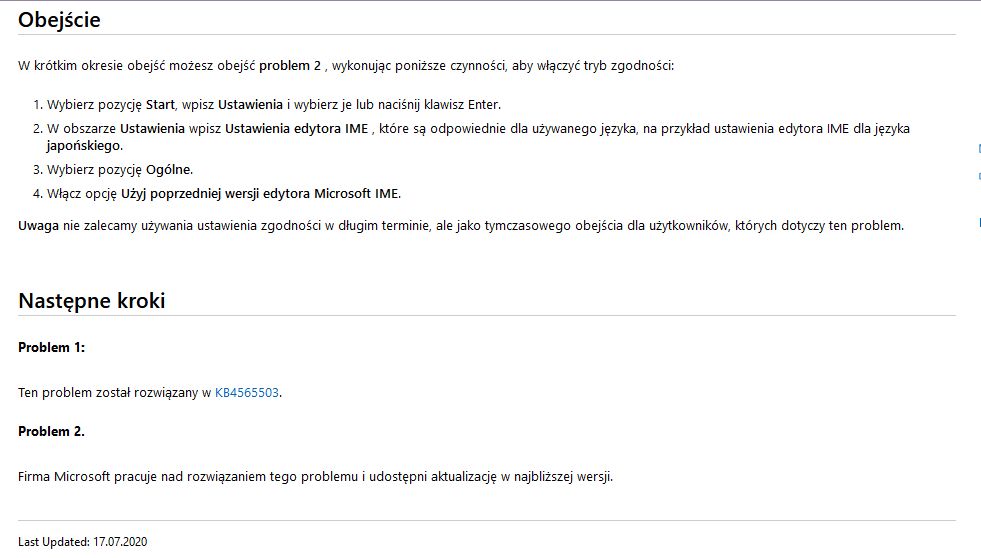Click the bold "Uwaga" note label
The image size is (981, 558).
(38, 225)
